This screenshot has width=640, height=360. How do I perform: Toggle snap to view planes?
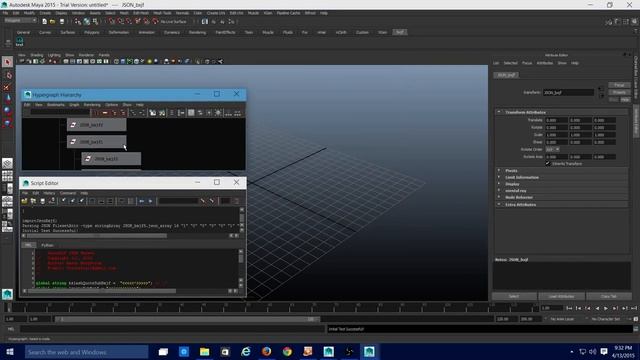point(146,21)
